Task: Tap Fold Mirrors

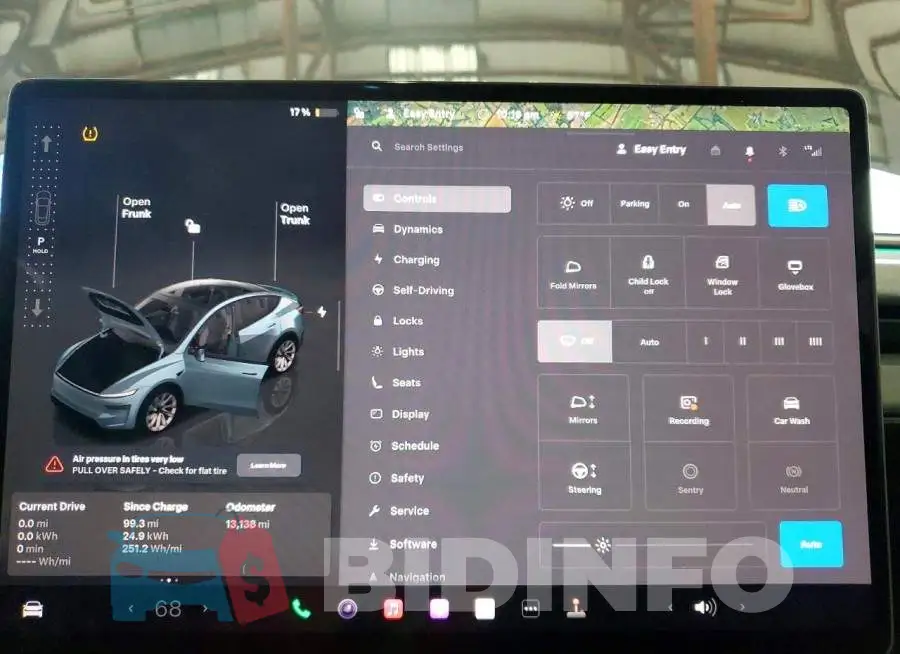Action: click(x=573, y=273)
